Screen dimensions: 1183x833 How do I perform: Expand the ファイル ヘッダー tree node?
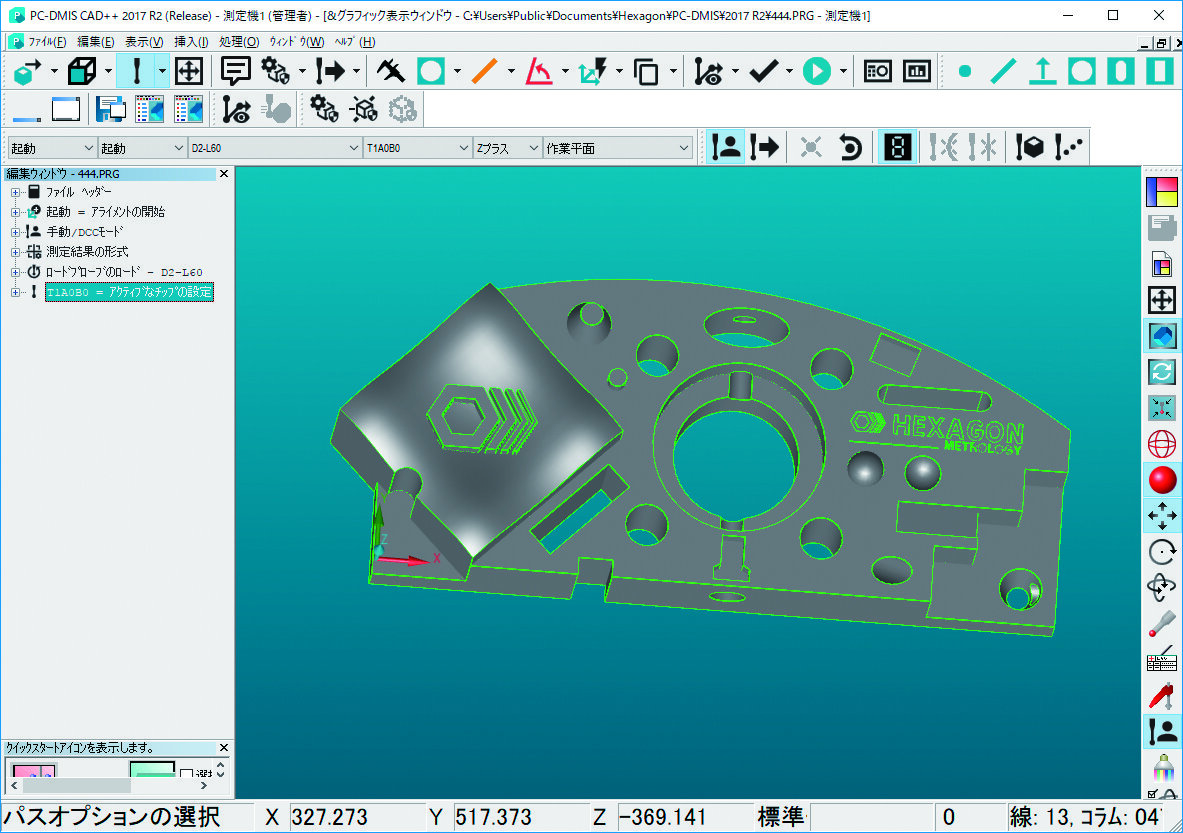(15, 192)
